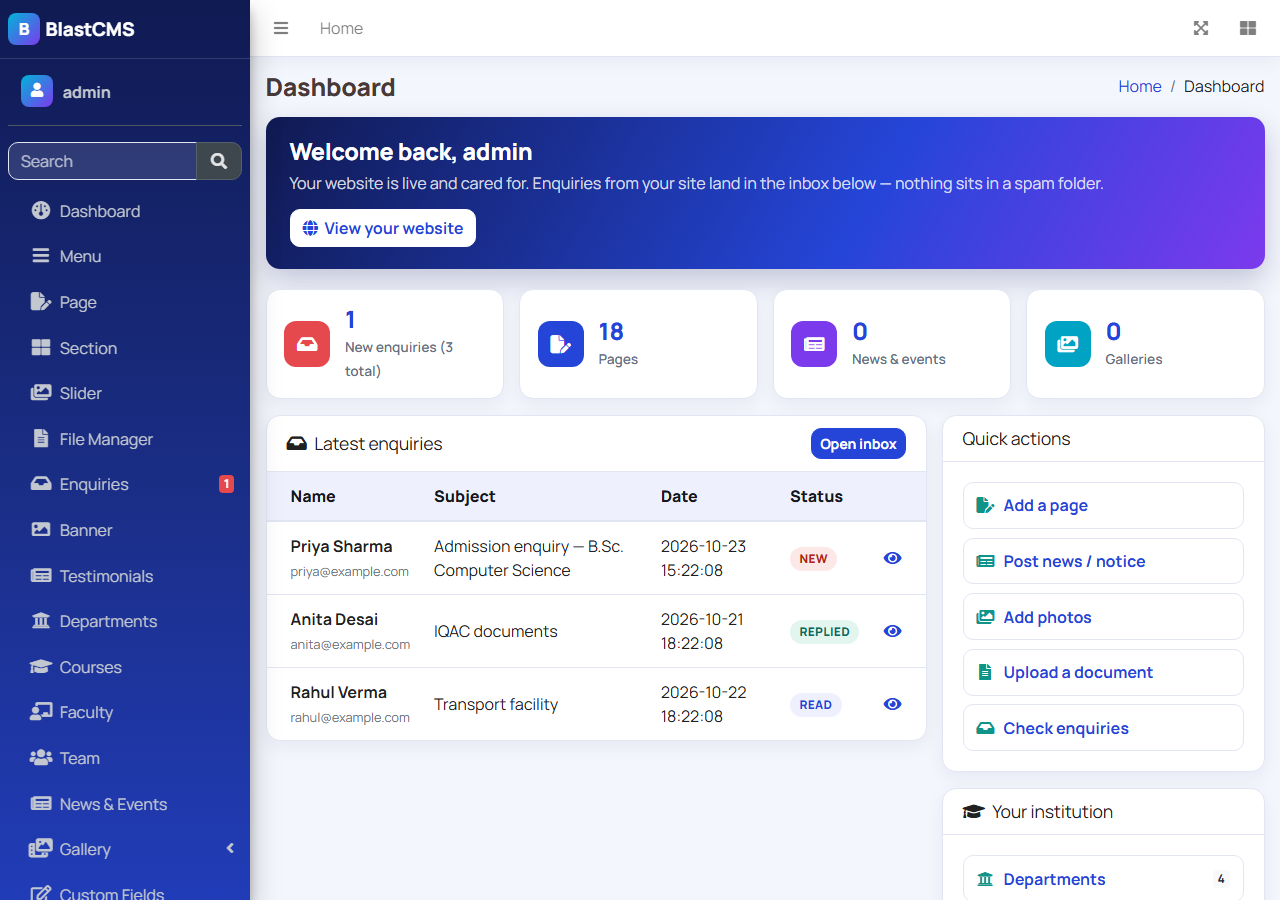
Task: Open the grid panel icon in top bar
Action: click(x=1248, y=28)
